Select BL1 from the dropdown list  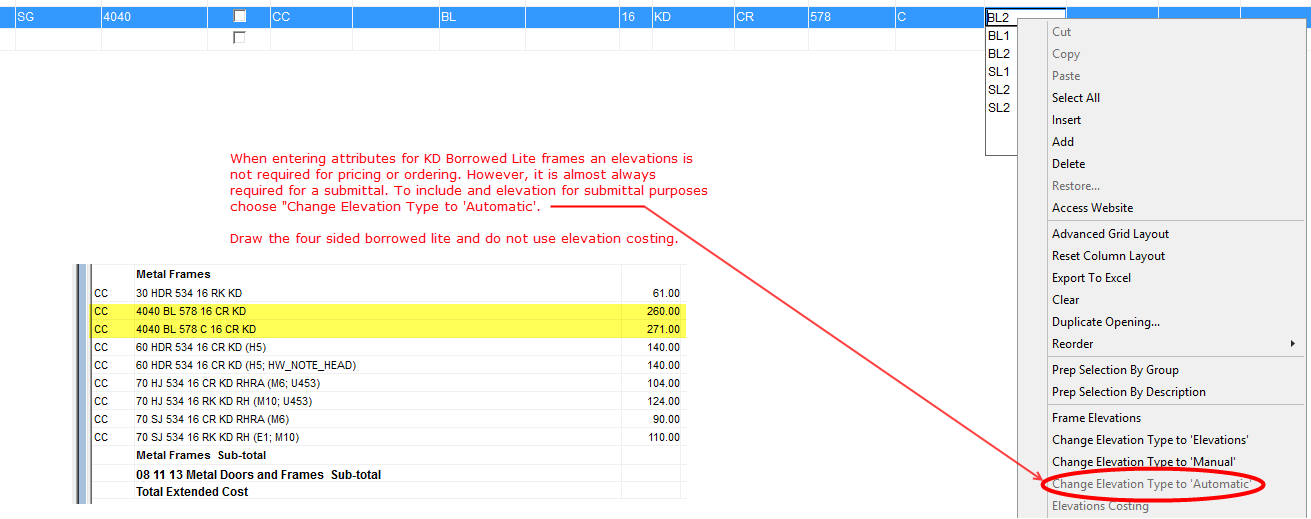click(x=999, y=36)
